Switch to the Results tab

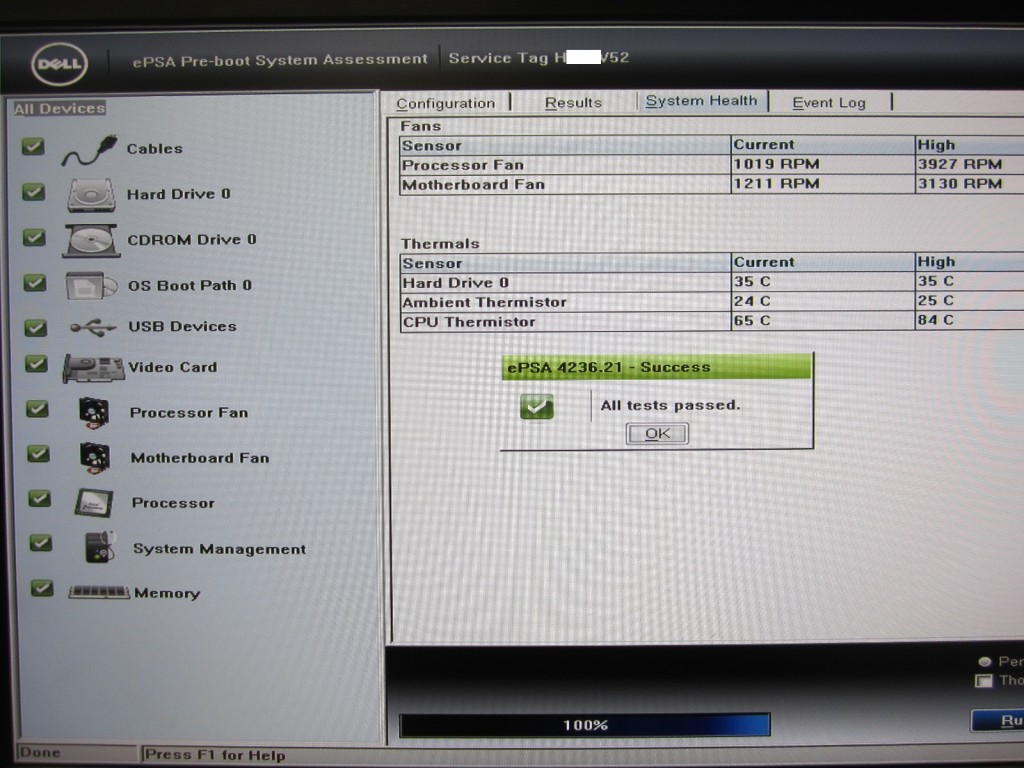[x=573, y=103]
